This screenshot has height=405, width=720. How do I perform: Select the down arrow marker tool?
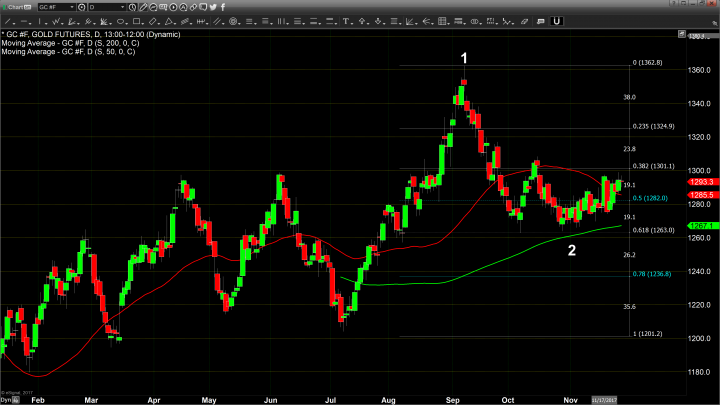378,22
